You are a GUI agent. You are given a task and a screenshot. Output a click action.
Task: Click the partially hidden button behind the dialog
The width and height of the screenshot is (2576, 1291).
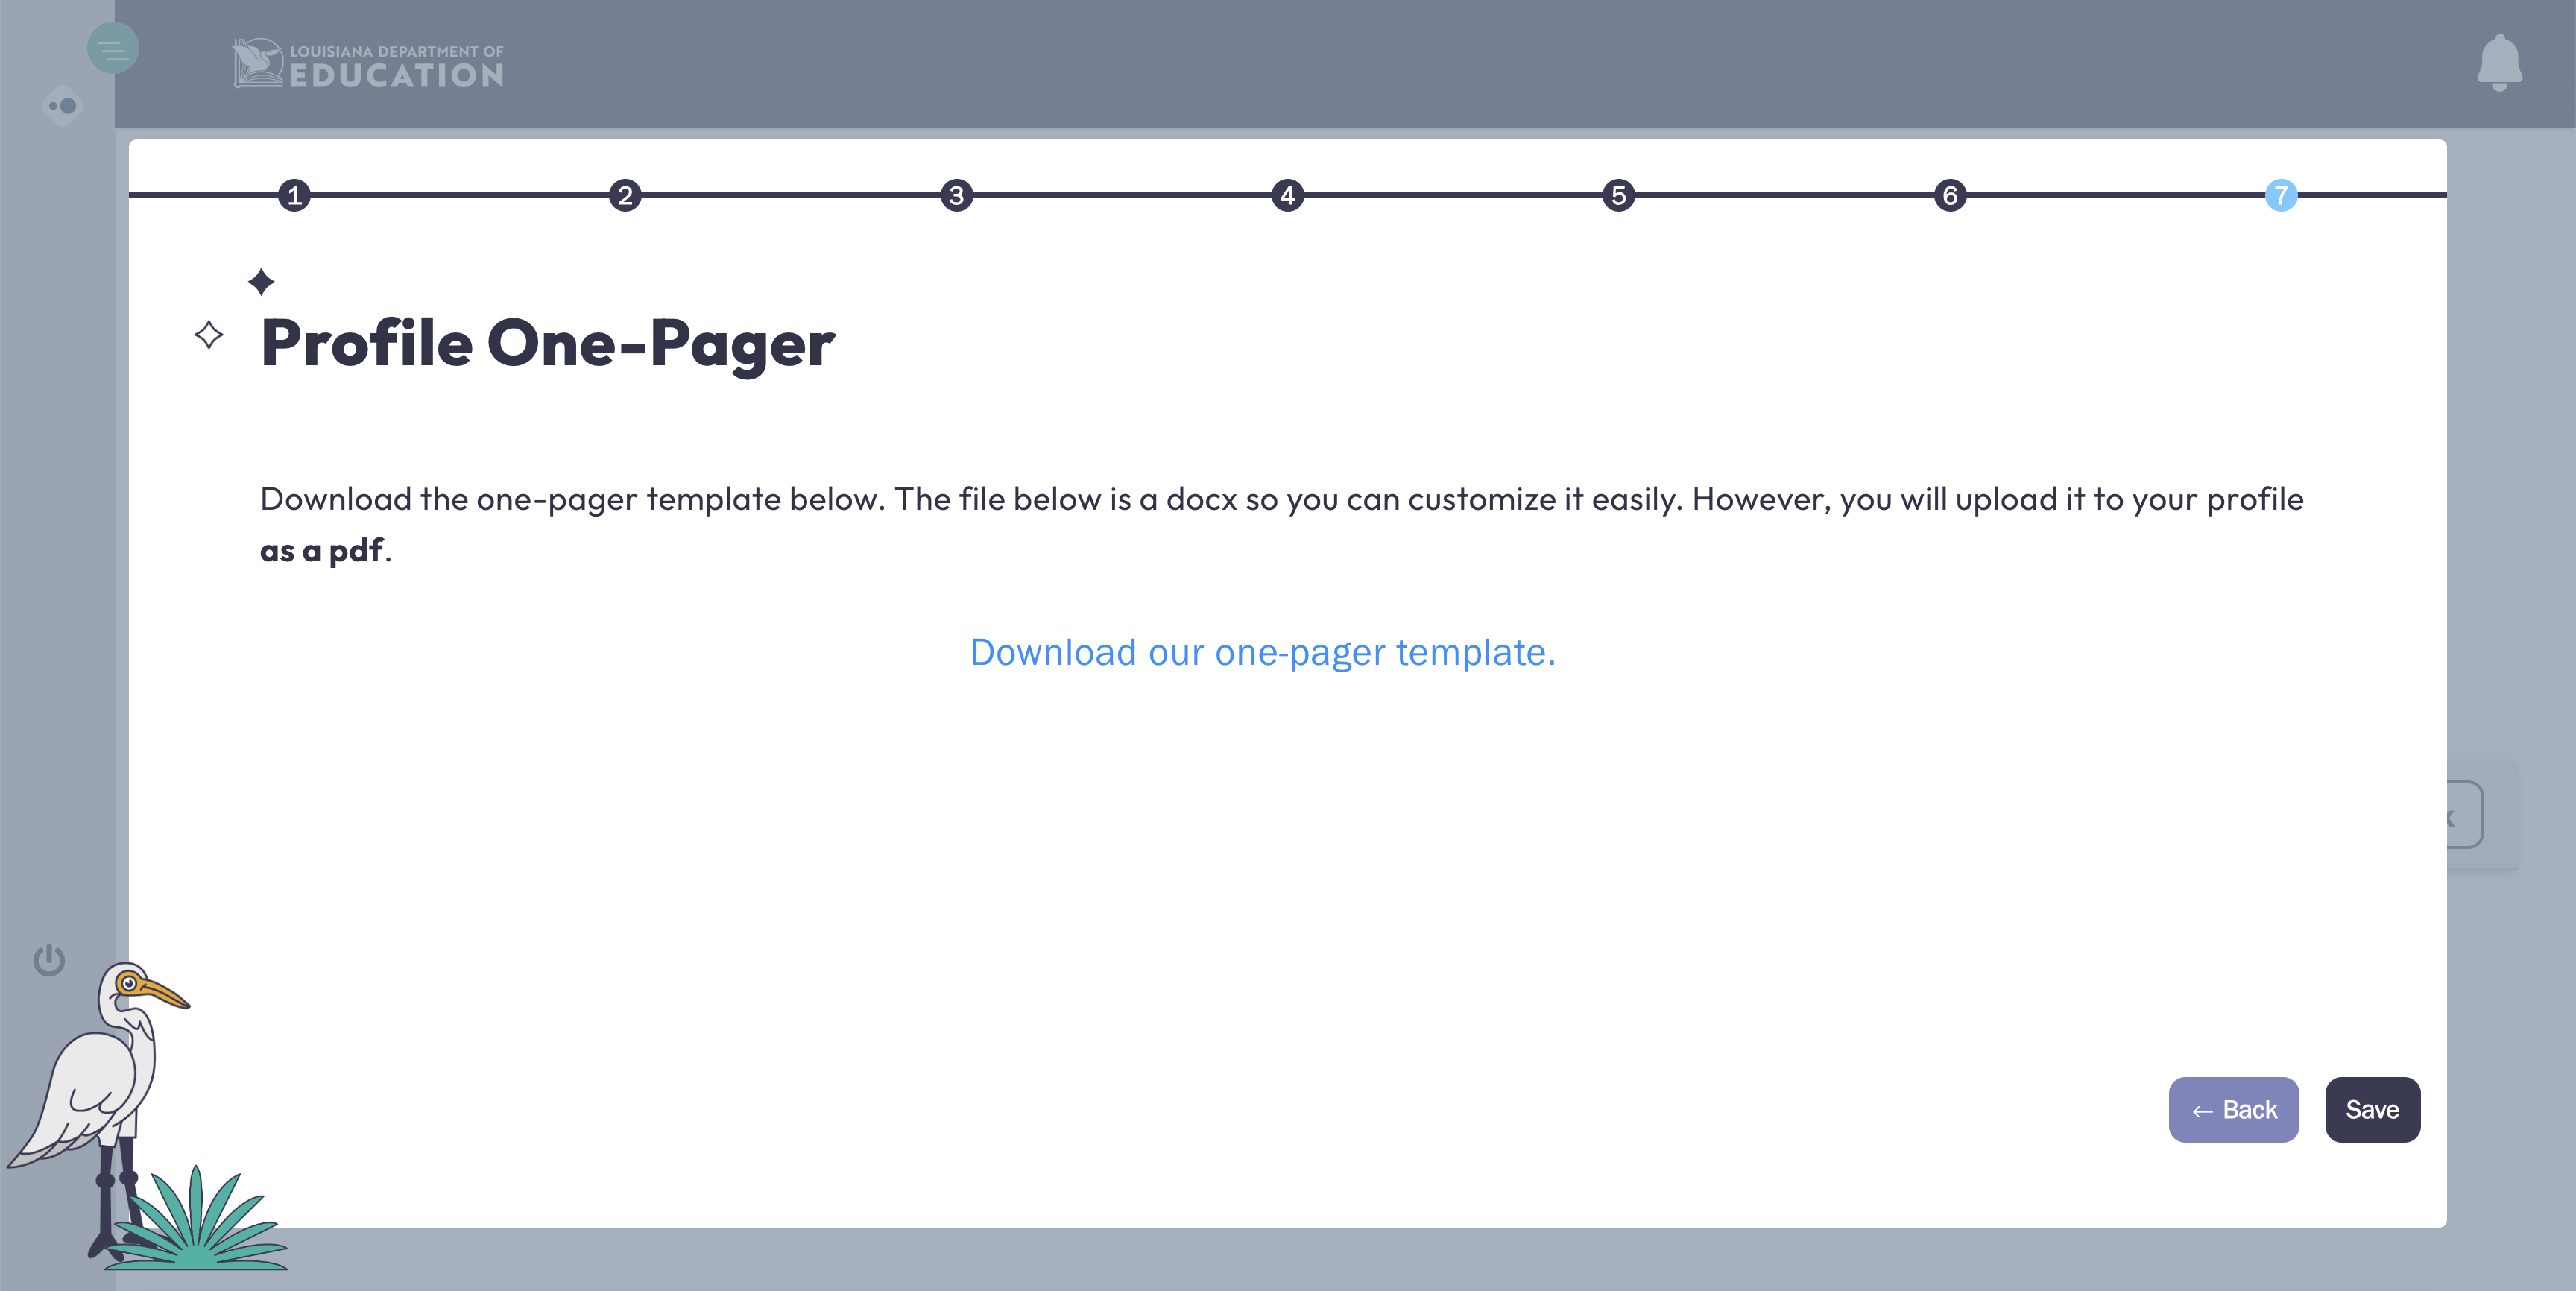click(x=2465, y=815)
